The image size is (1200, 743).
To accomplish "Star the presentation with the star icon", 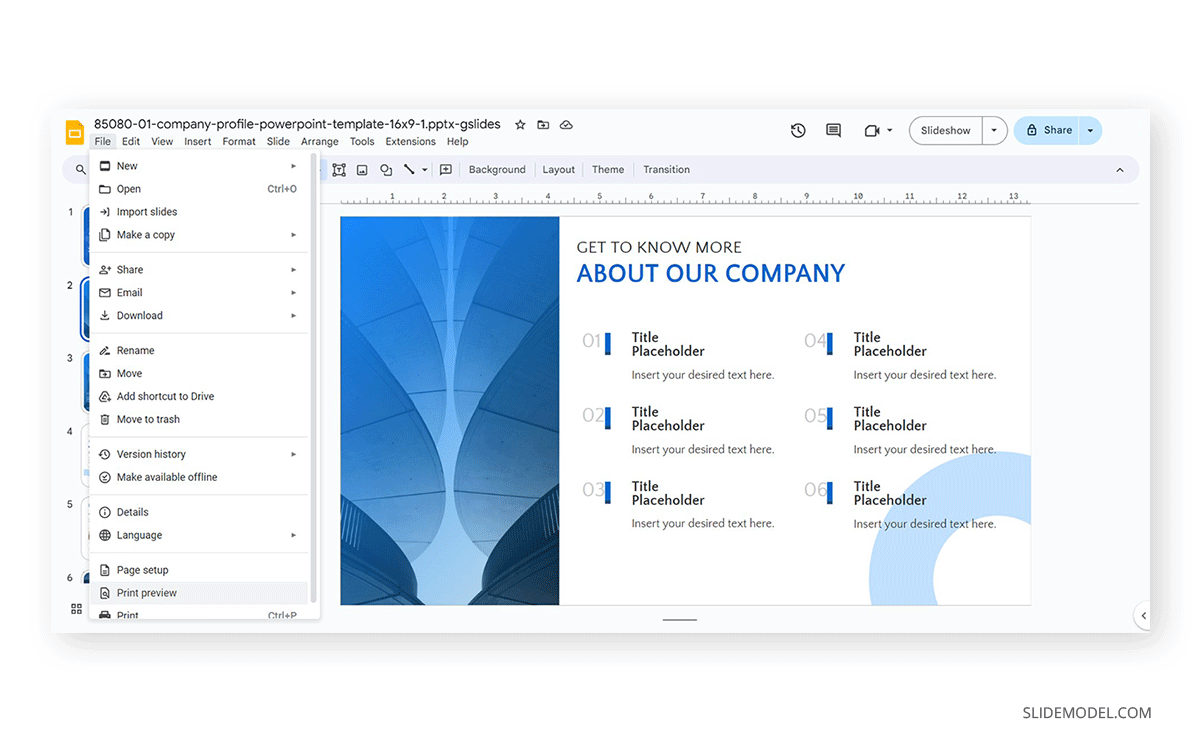I will (x=520, y=125).
